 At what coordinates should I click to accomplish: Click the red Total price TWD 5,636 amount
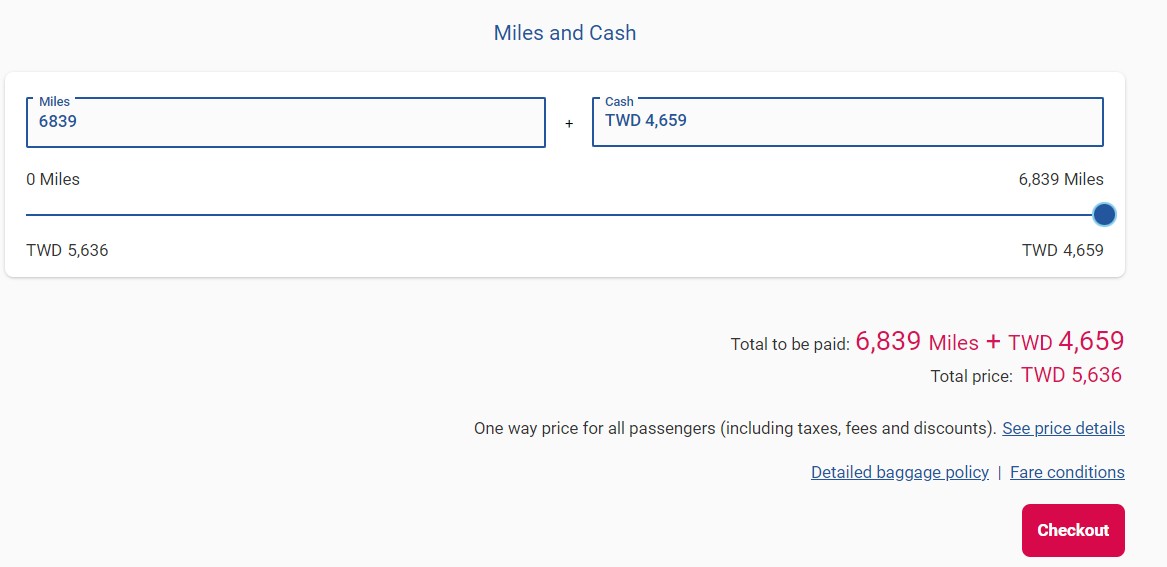tap(1072, 375)
